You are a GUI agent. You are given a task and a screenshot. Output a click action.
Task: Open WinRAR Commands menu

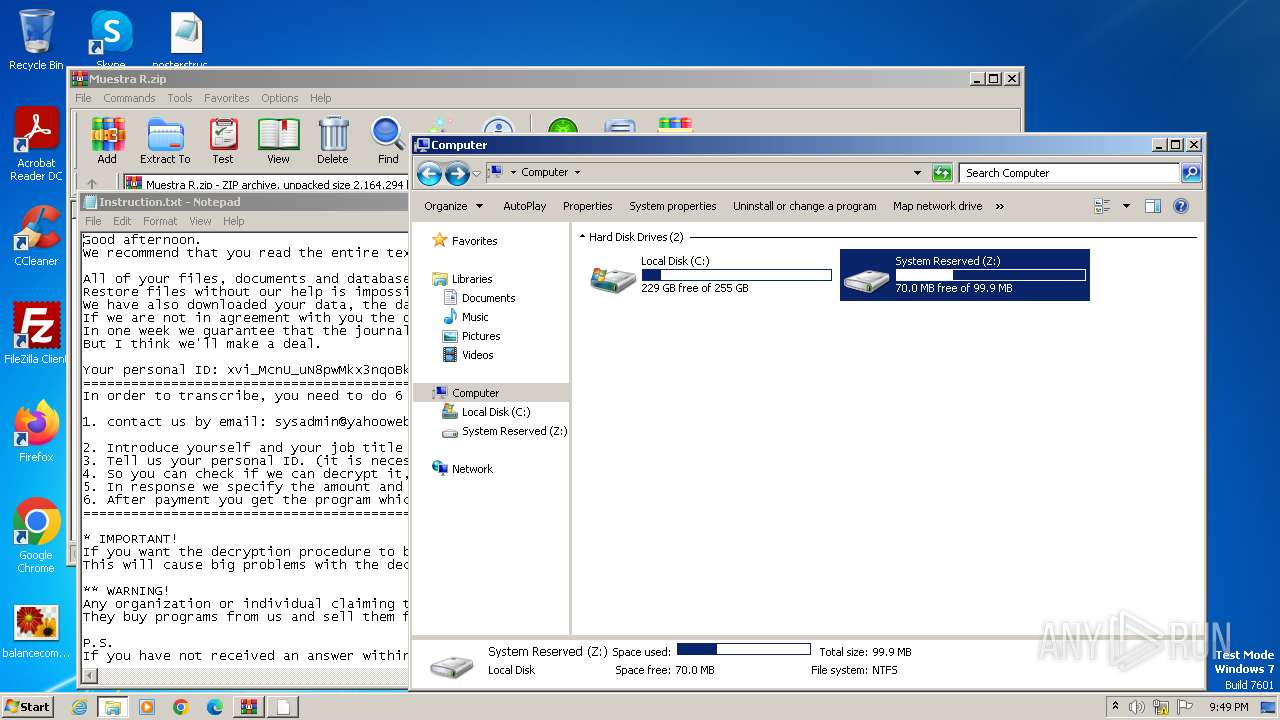(x=129, y=98)
